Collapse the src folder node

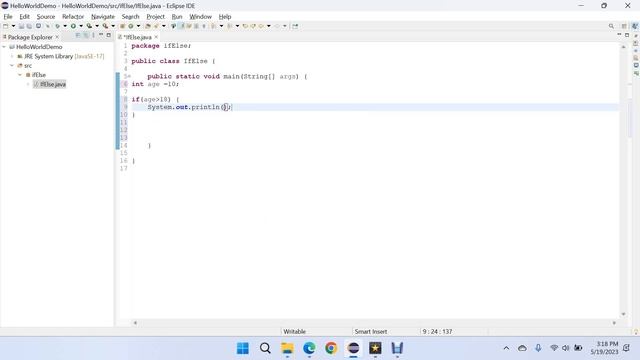[12, 66]
